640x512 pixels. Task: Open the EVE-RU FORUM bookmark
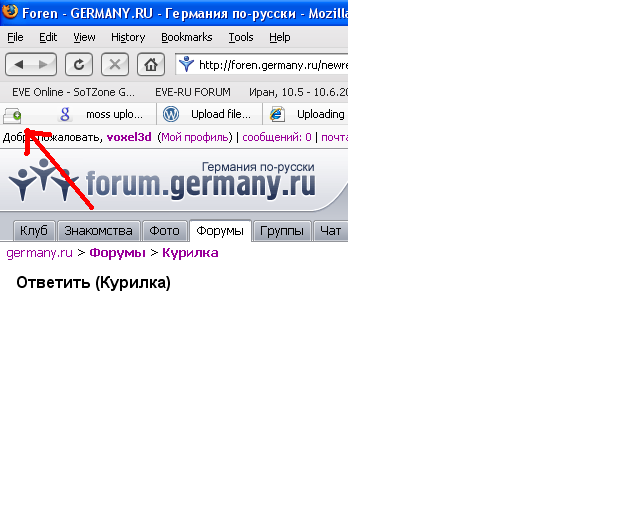point(193,92)
